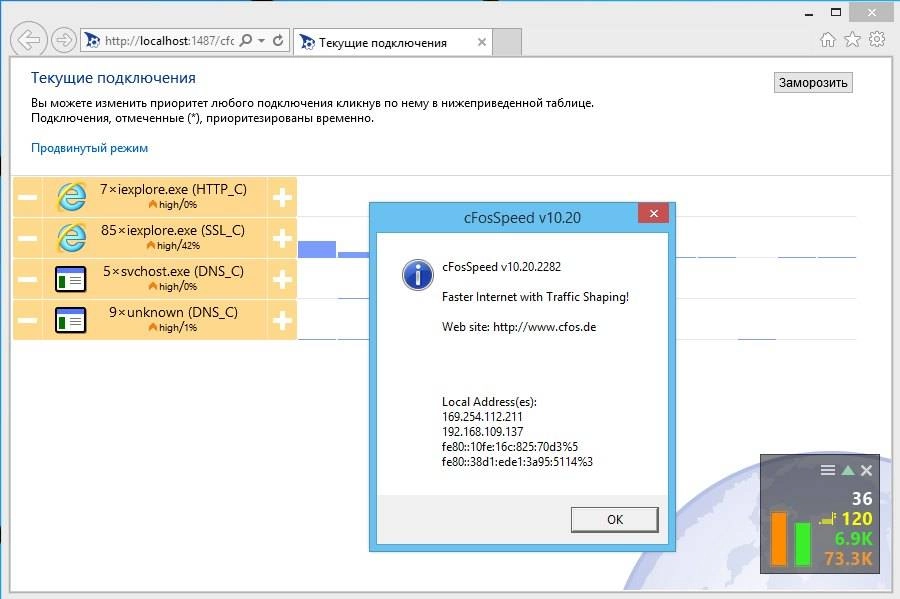The height and width of the screenshot is (599, 900).
Task: Refresh the current page
Action: [278, 40]
